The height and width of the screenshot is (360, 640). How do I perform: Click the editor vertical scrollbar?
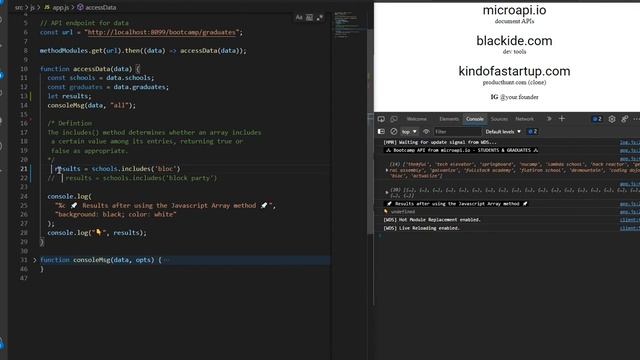tap(370, 131)
